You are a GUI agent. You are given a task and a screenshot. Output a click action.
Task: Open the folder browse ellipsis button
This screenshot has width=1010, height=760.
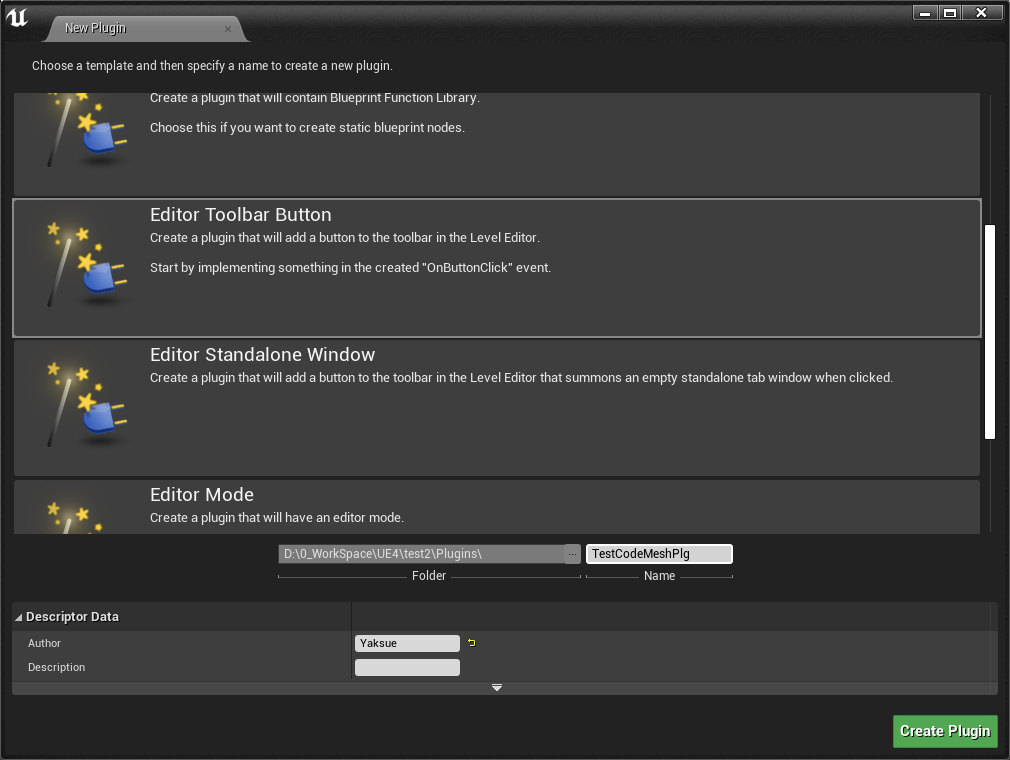coord(572,553)
